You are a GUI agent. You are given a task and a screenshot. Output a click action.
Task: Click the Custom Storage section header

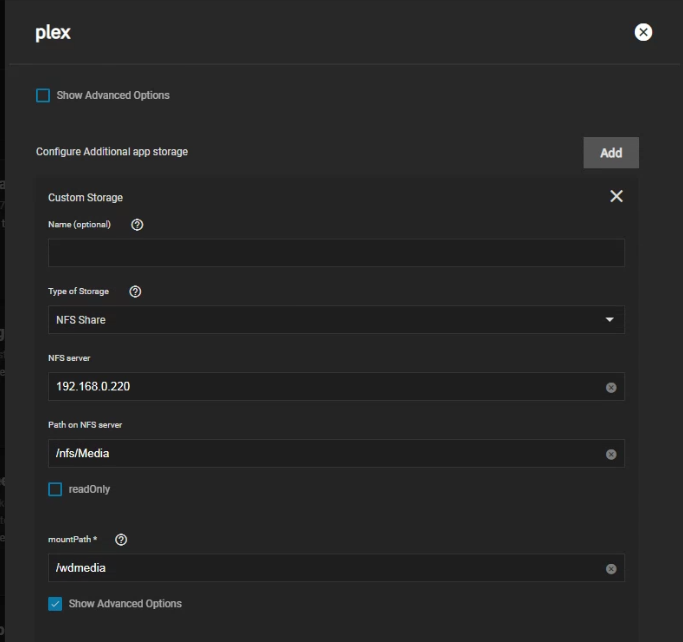click(x=86, y=198)
